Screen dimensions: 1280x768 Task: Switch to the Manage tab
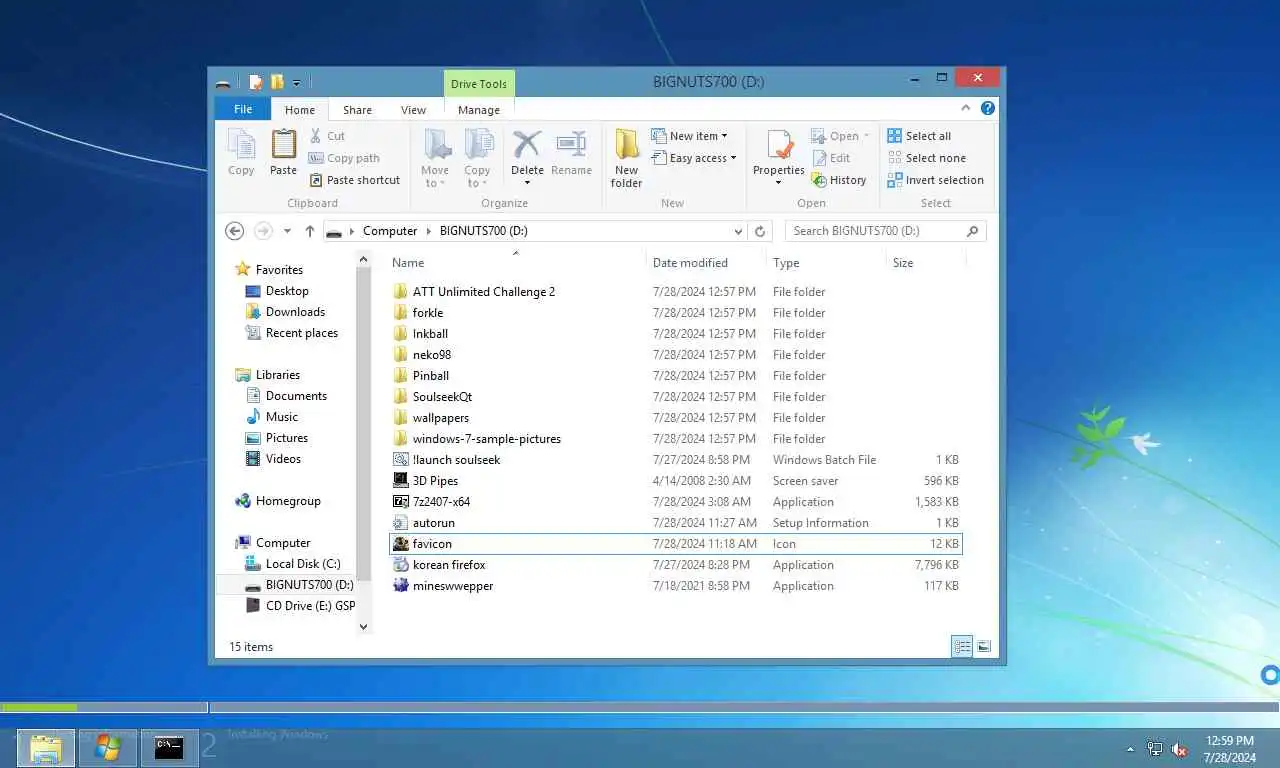(x=479, y=110)
